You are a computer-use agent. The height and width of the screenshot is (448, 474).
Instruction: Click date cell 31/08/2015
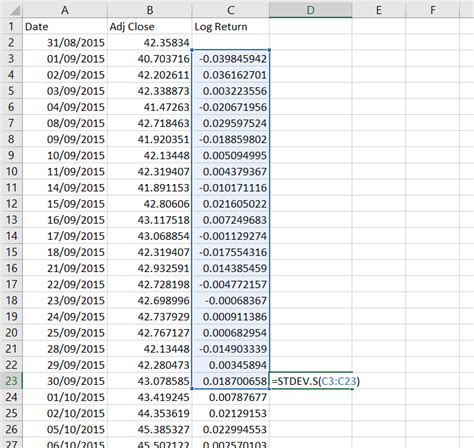[65, 42]
